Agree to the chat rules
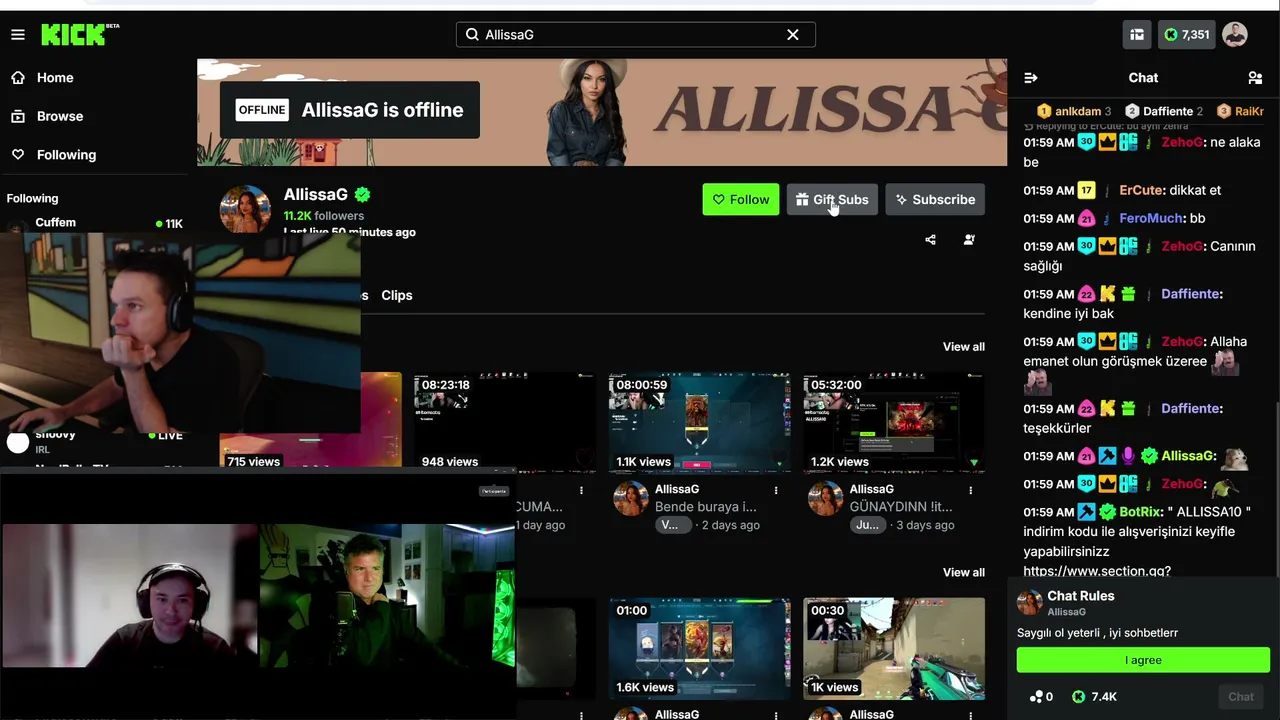1280x720 pixels. pos(1143,660)
